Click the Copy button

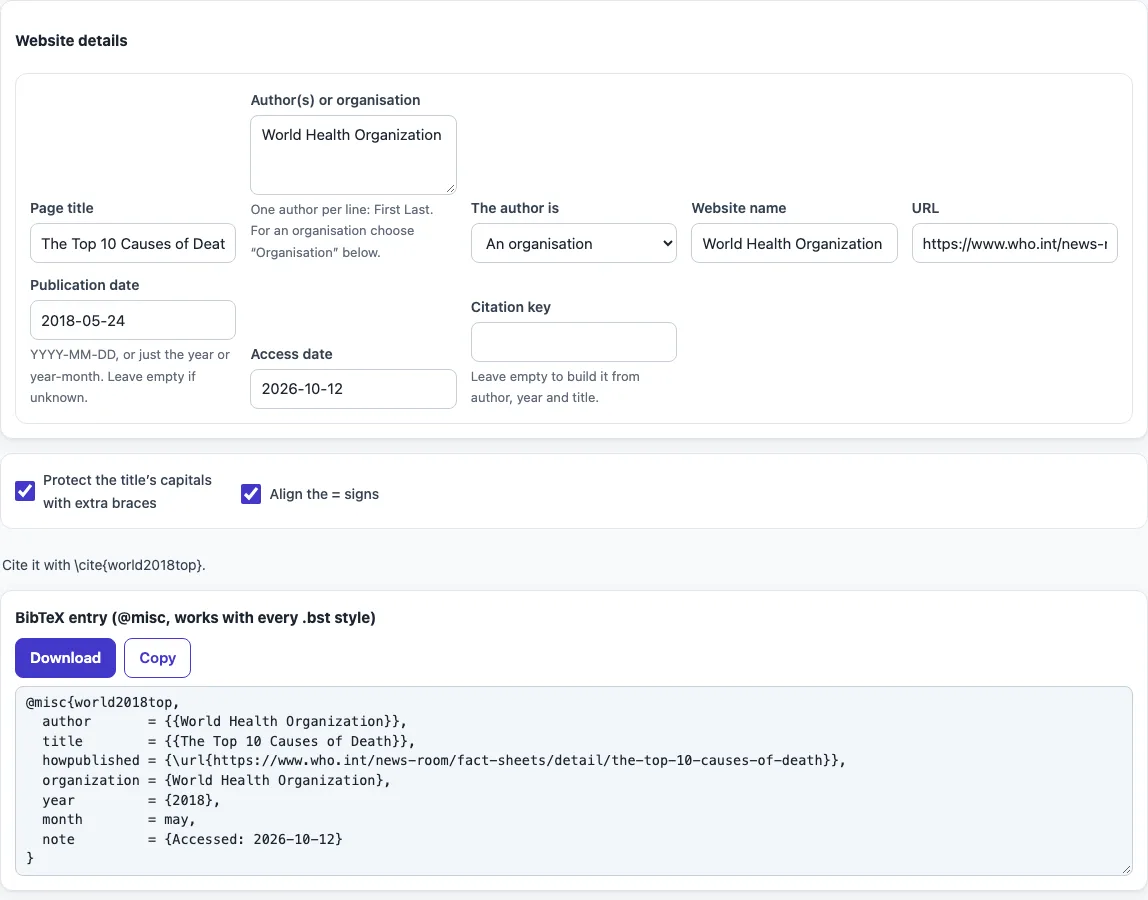157,658
